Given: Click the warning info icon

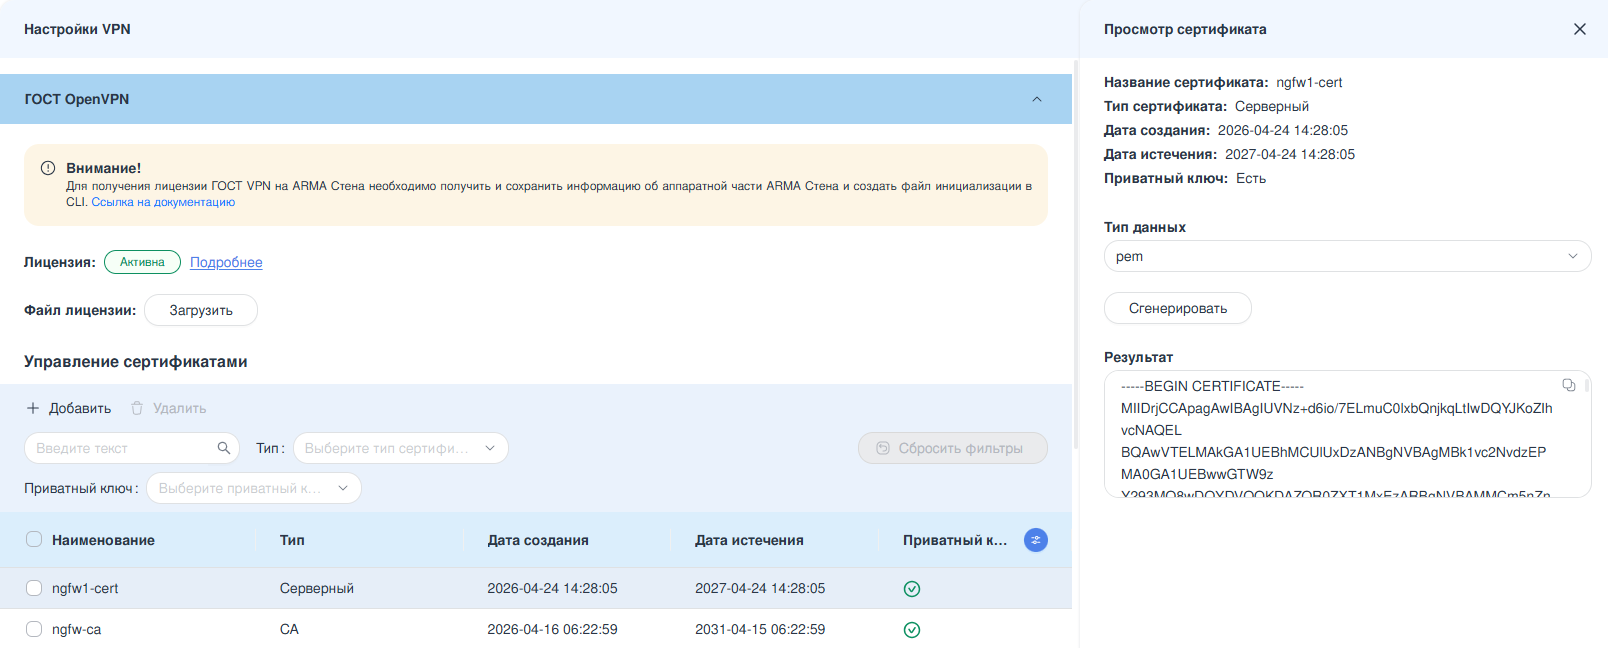Looking at the screenshot, I should [48, 168].
